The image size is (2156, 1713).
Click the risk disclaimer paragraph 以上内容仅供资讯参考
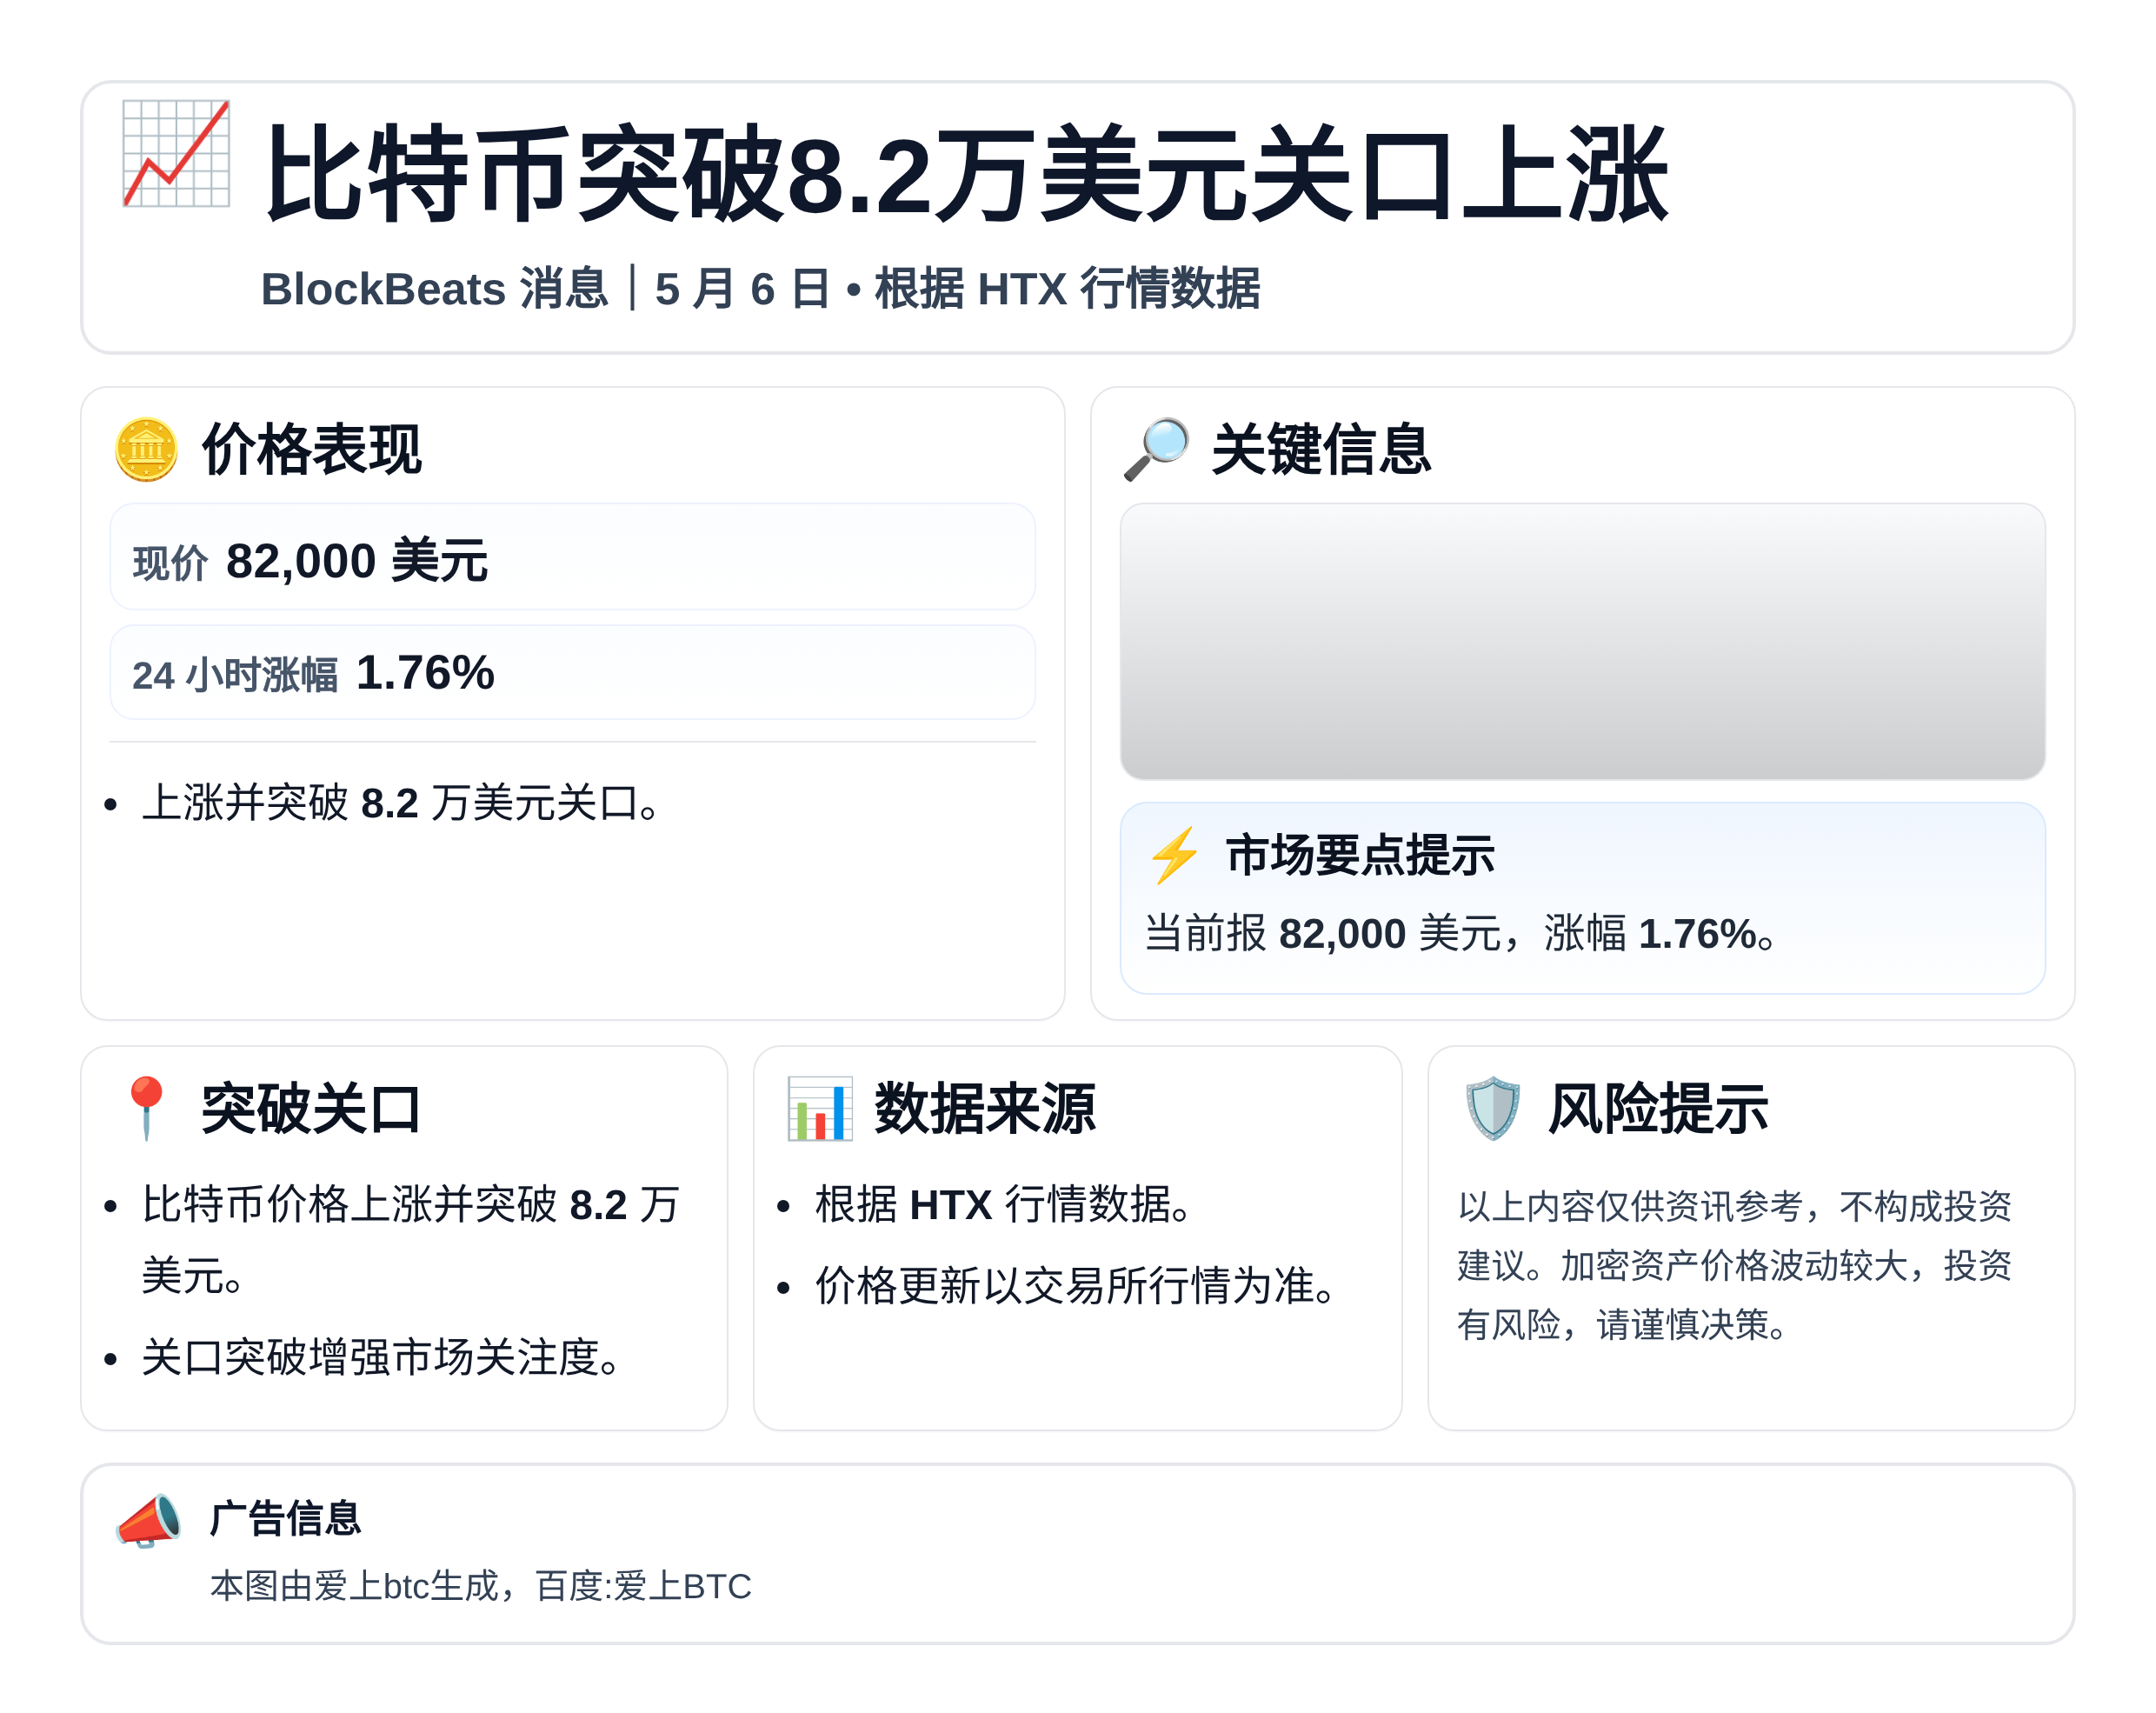coord(1735,1265)
